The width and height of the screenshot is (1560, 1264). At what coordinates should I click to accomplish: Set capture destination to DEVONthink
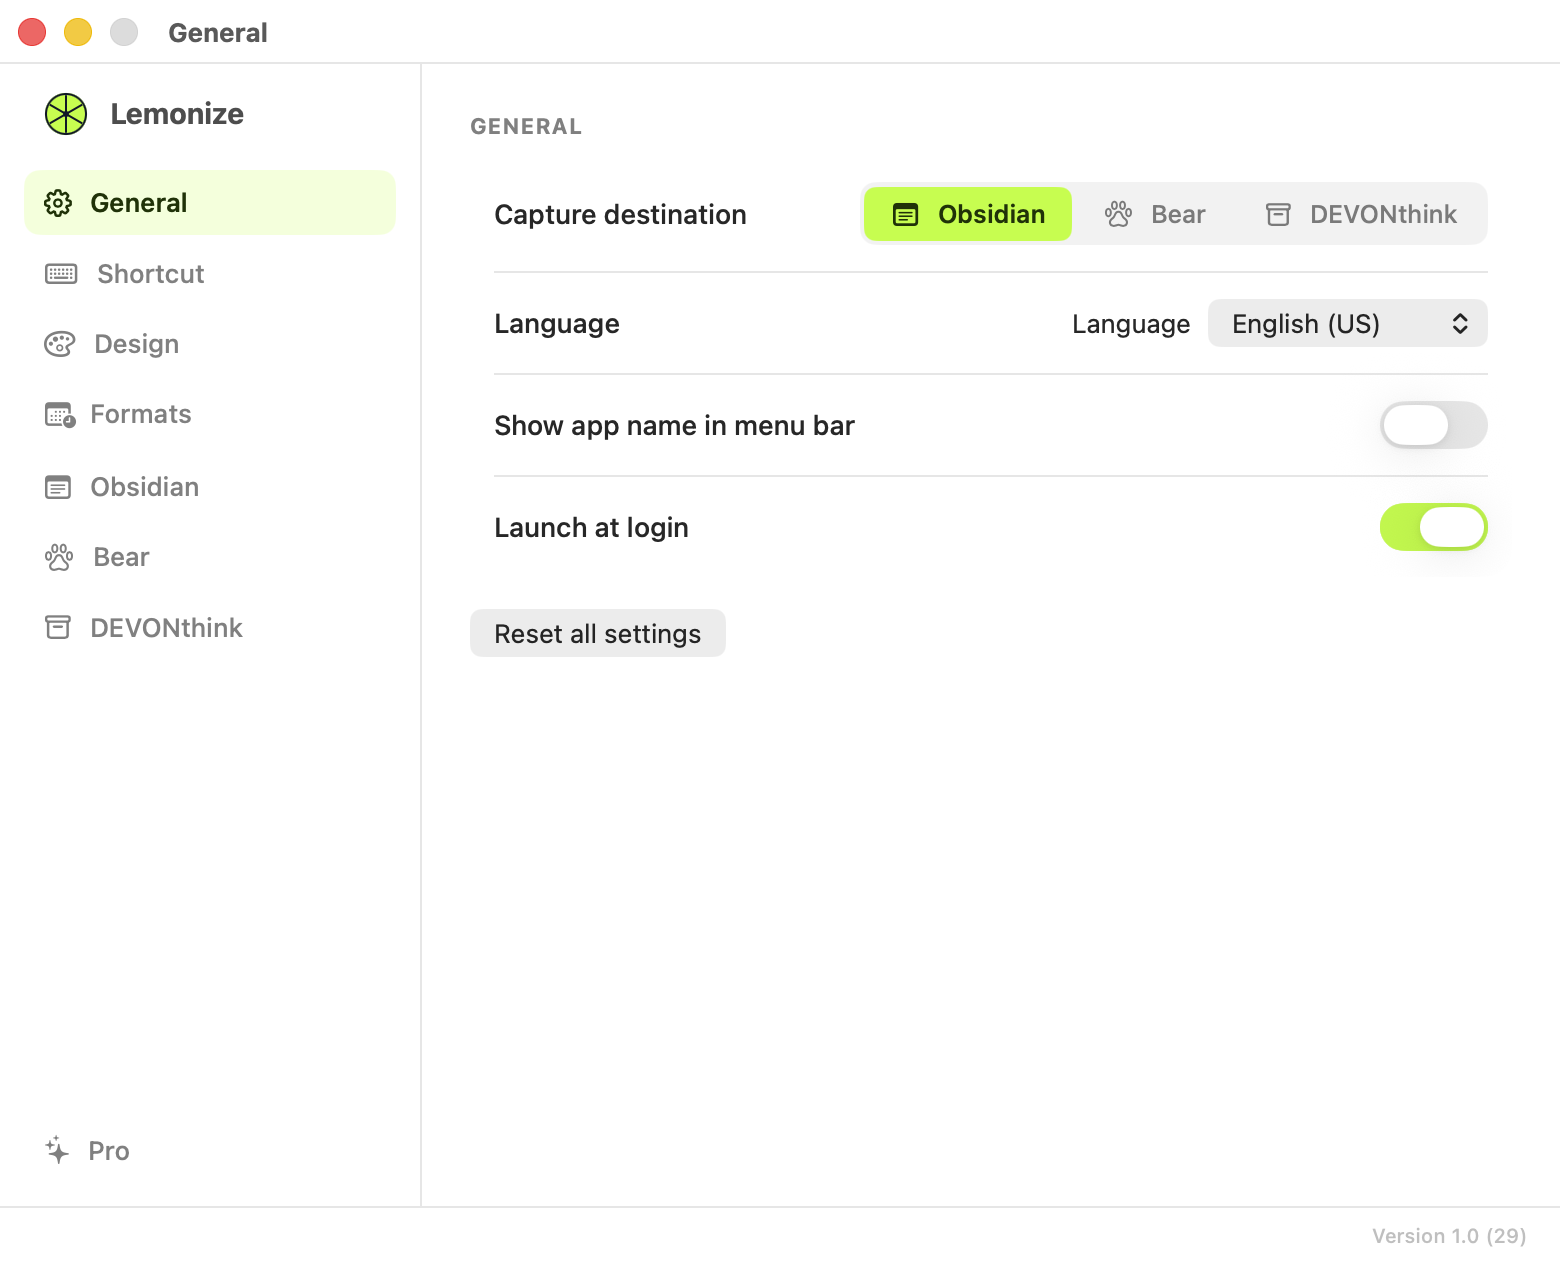pos(1361,214)
